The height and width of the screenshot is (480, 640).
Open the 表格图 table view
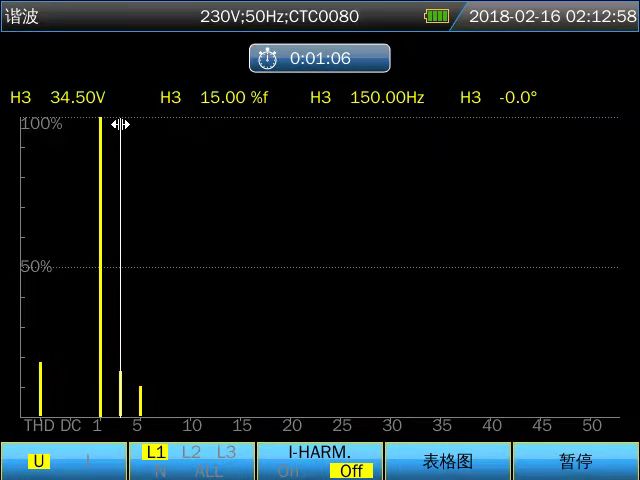(447, 462)
